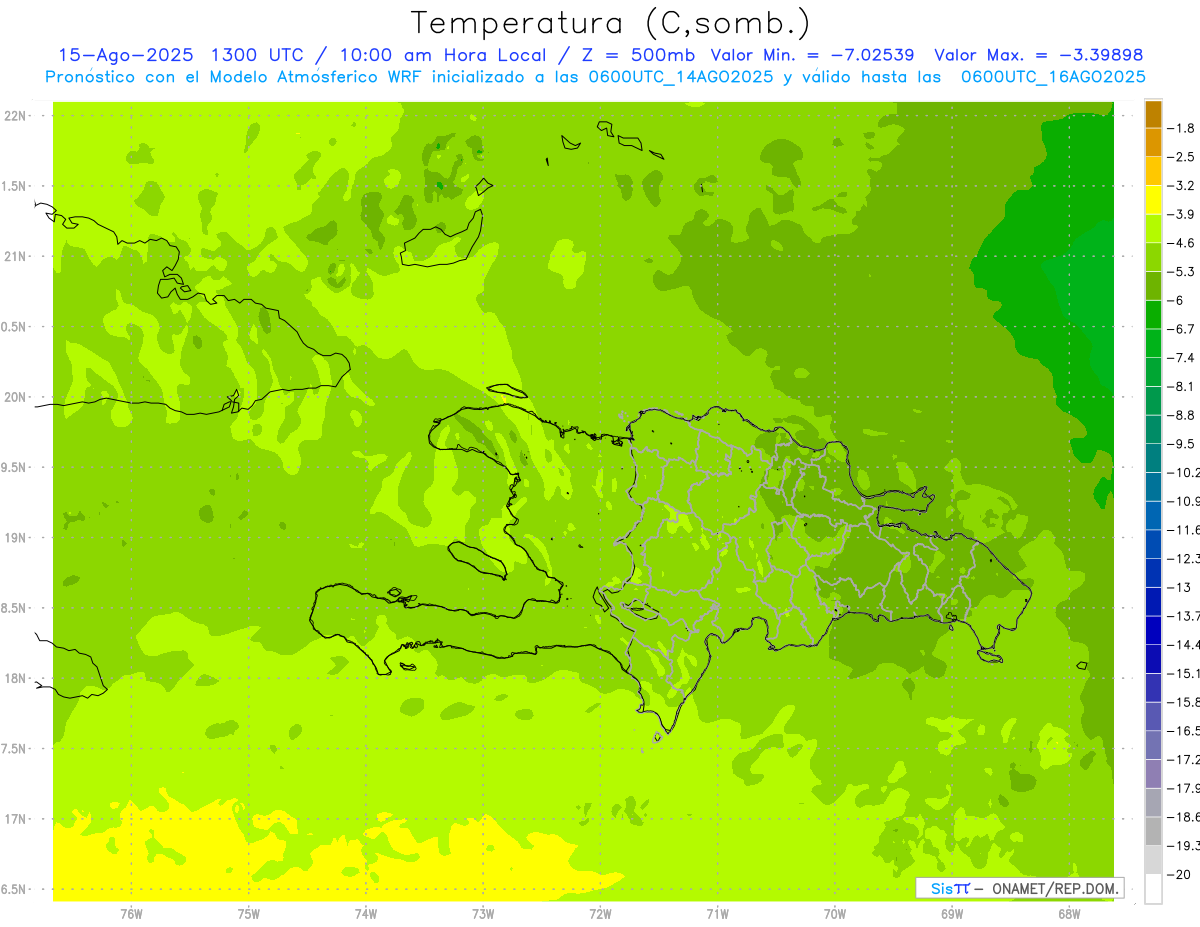Click the colorbar label "-6"

tap(1177, 300)
